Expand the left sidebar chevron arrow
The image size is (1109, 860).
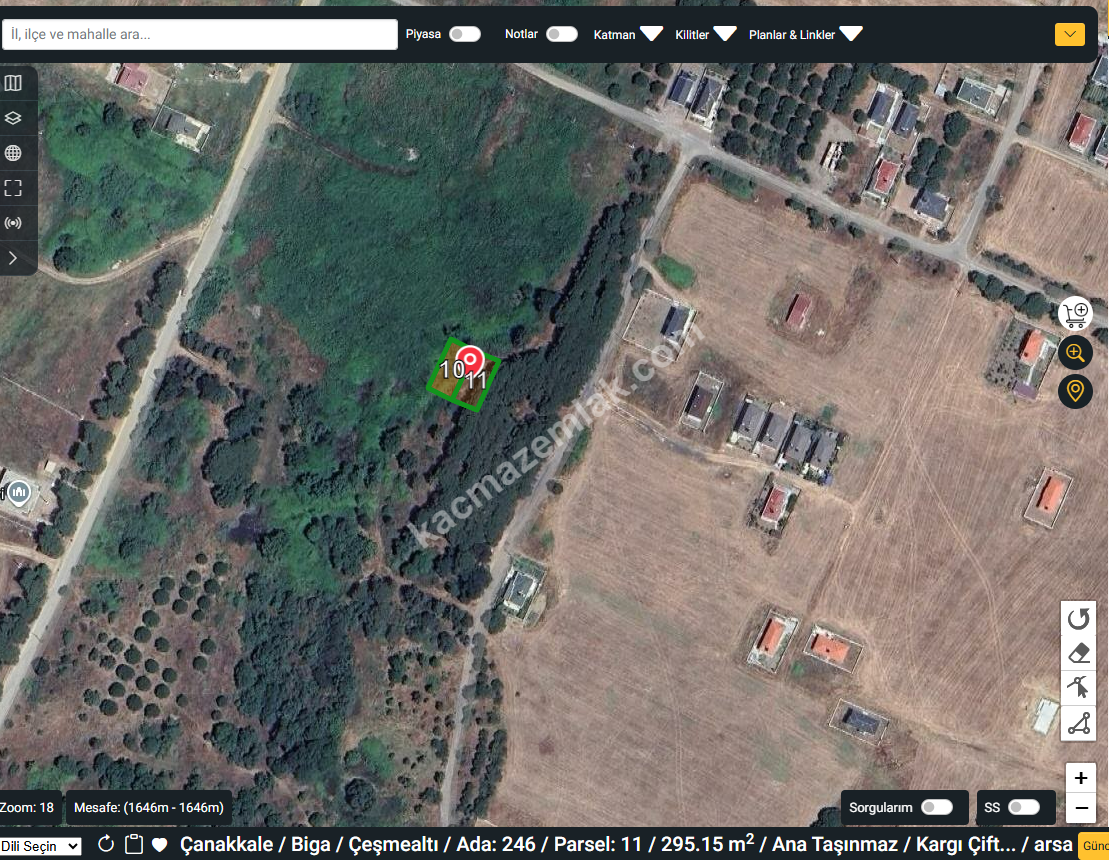tap(14, 258)
